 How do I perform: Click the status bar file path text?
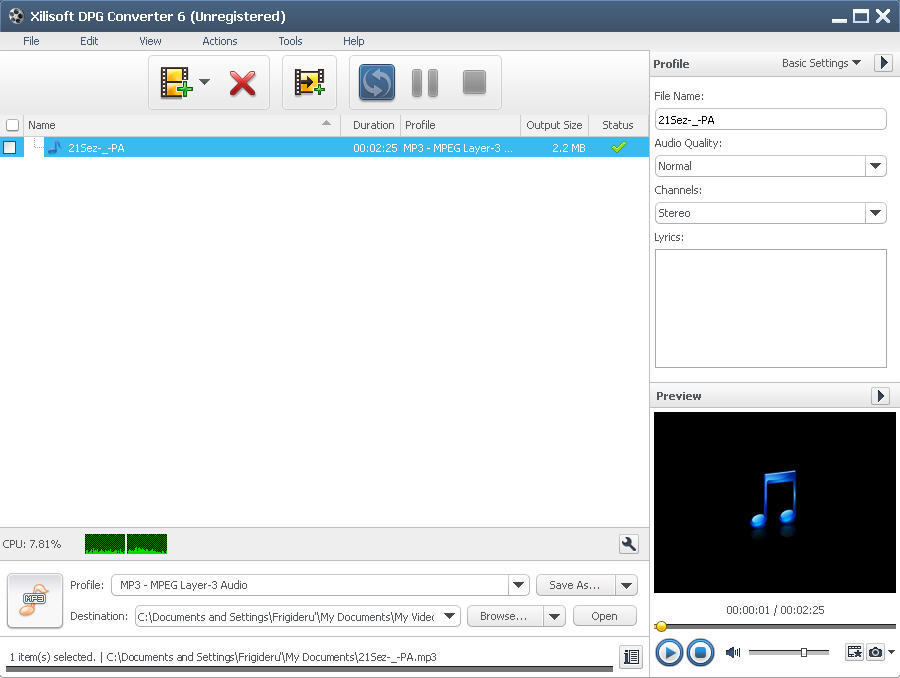(x=271, y=657)
